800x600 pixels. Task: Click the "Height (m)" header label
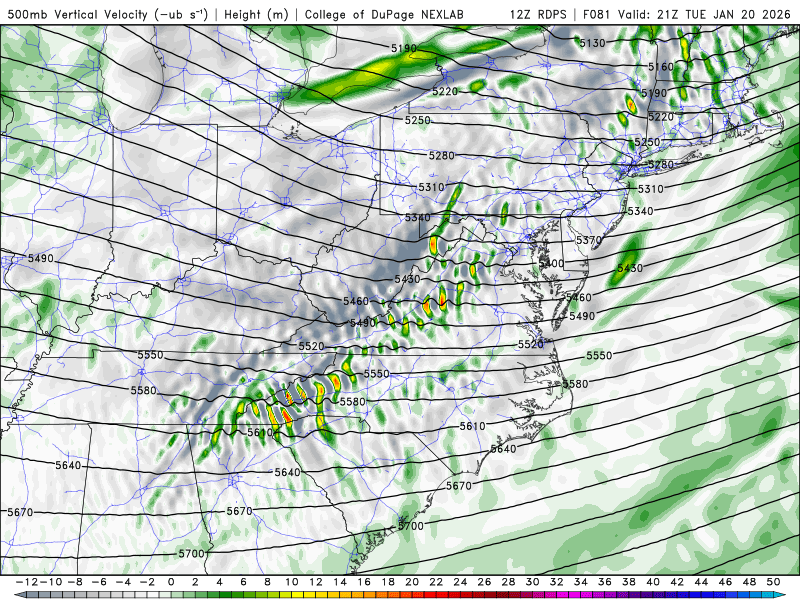pos(256,14)
